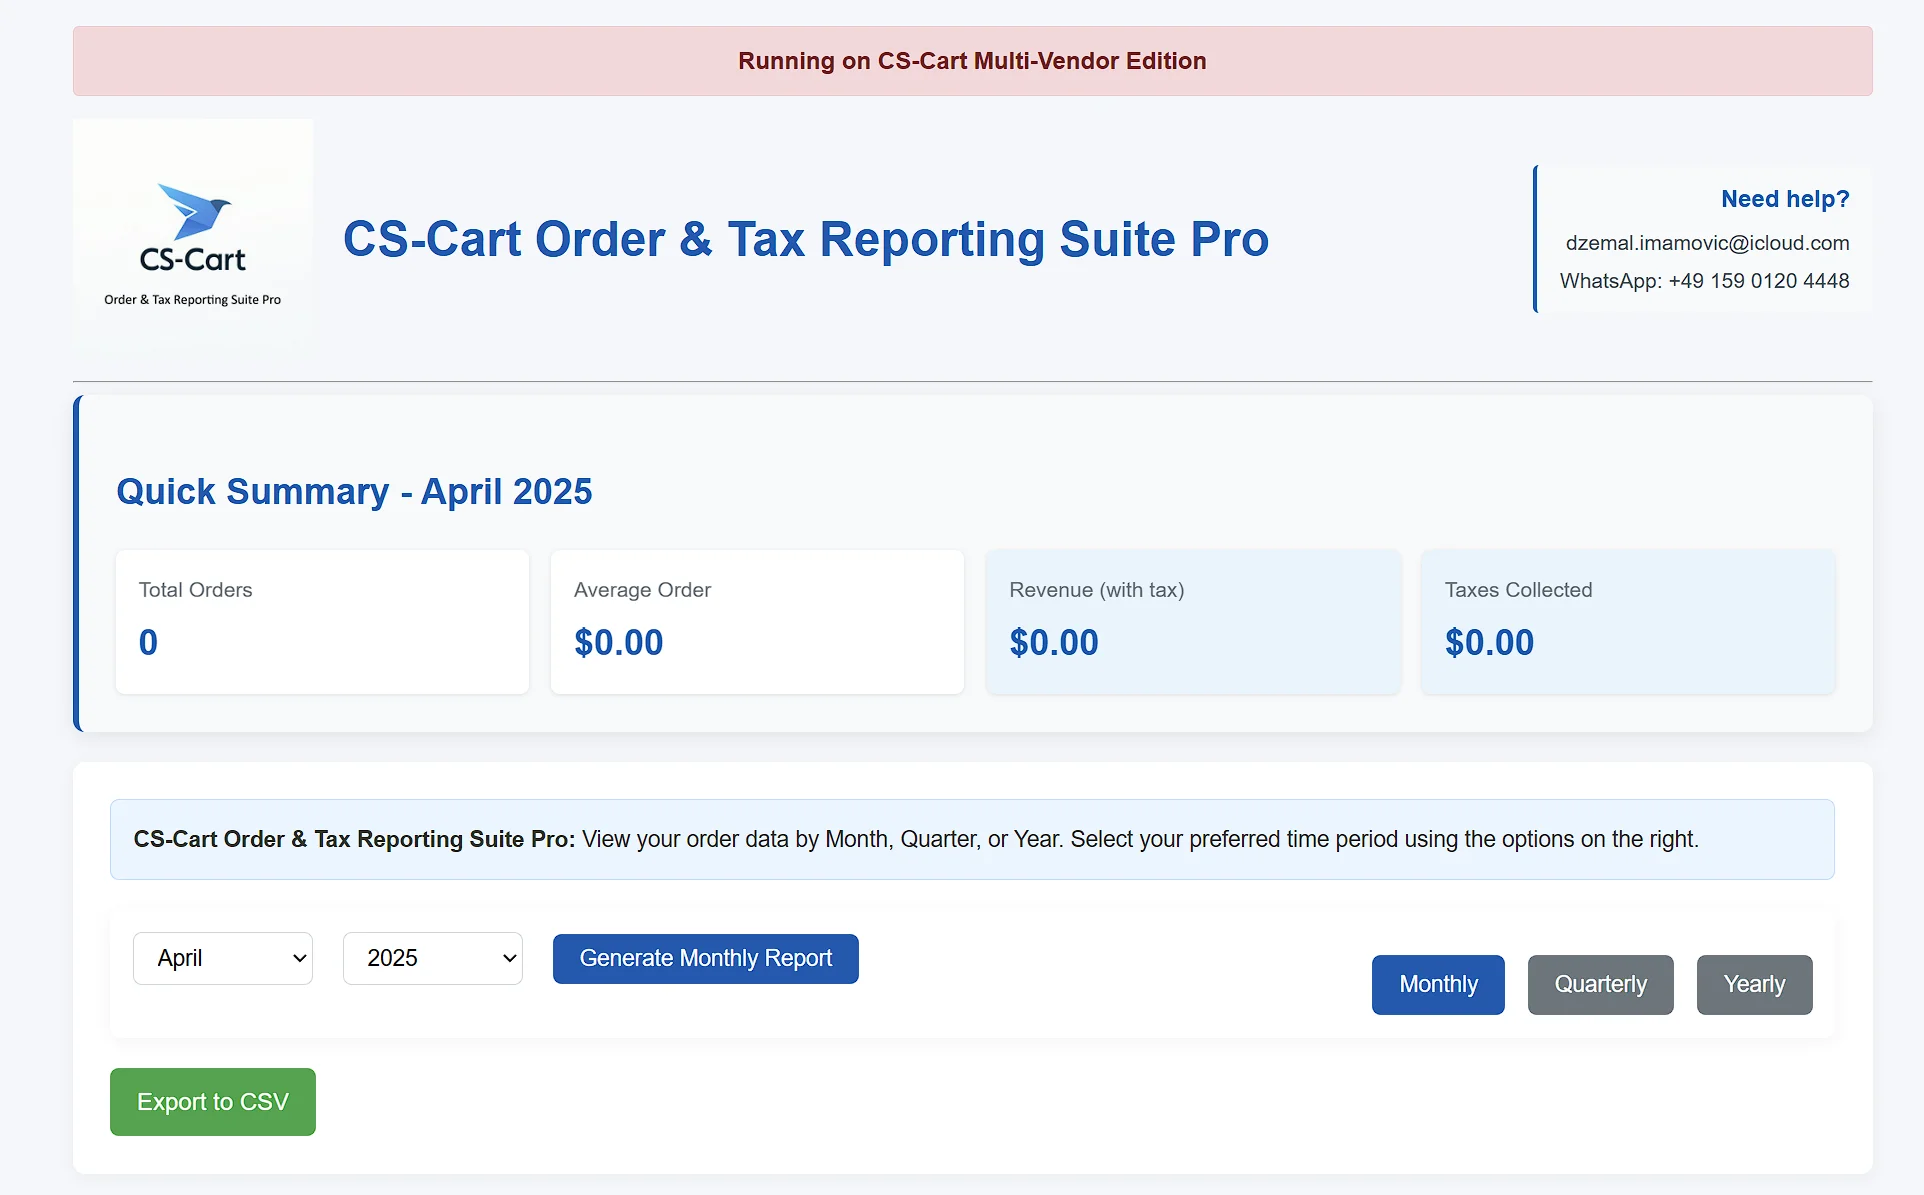
Task: Click the CS-Cart bird logo
Action: point(193,212)
